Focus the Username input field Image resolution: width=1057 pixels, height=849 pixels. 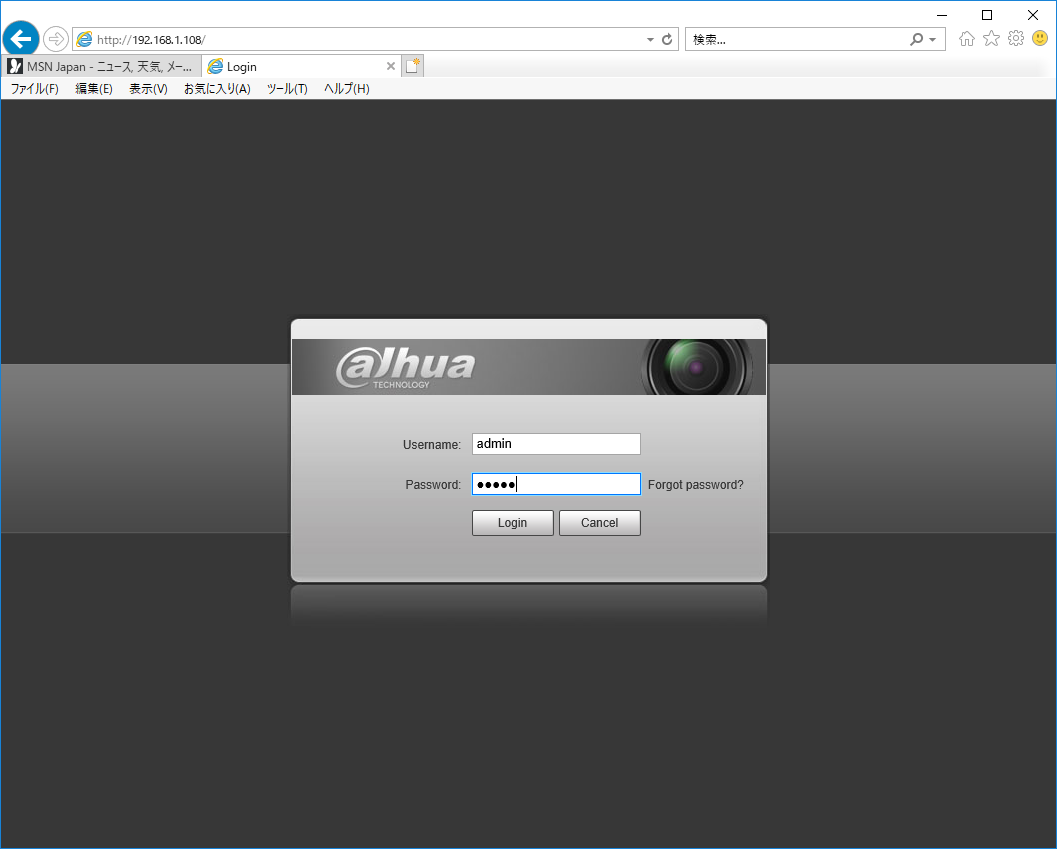pos(556,444)
